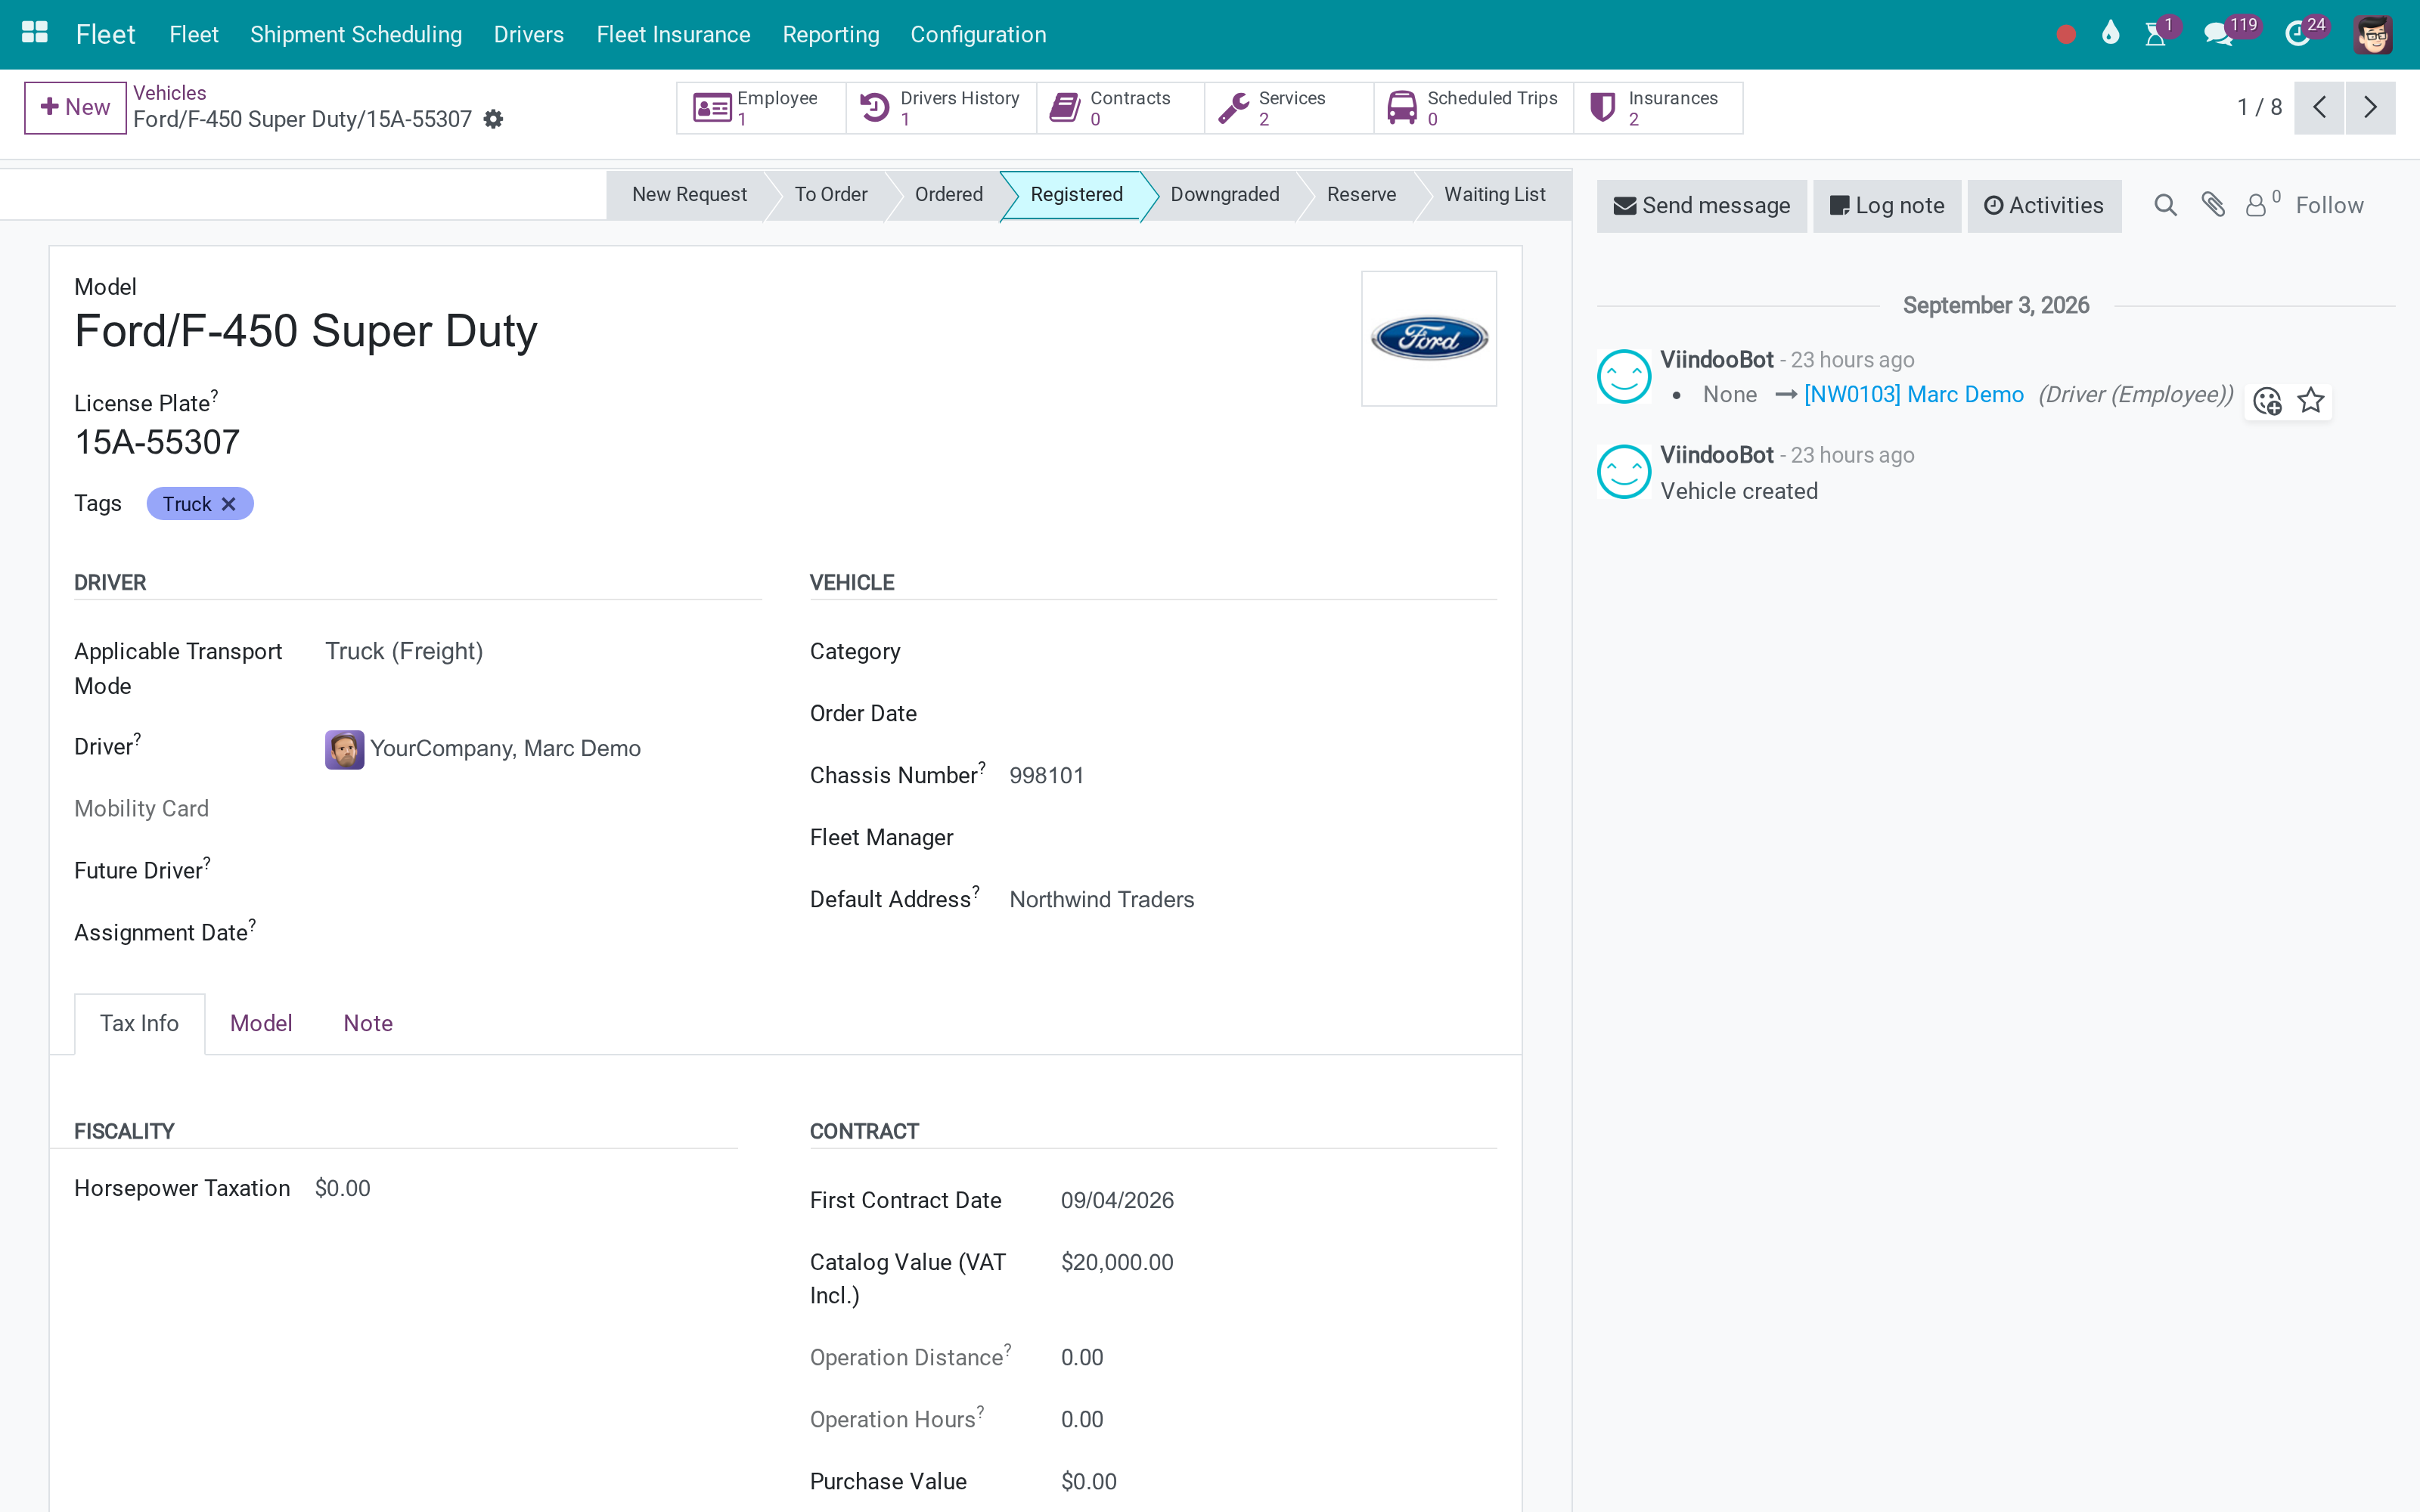Open the Default Address Northwind Traders field
The image size is (2420, 1512).
[1252, 900]
